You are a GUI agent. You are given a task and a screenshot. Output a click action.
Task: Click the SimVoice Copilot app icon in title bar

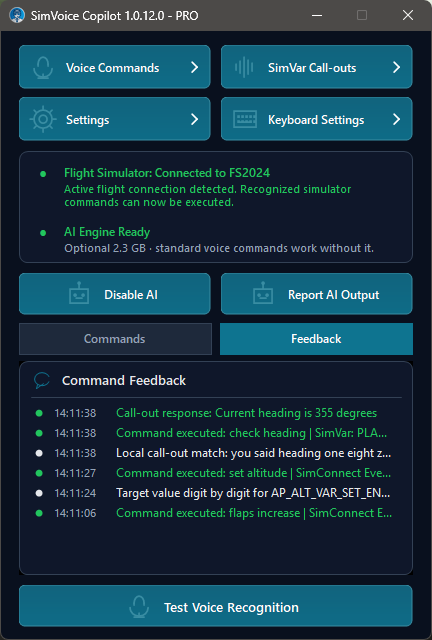point(17,15)
